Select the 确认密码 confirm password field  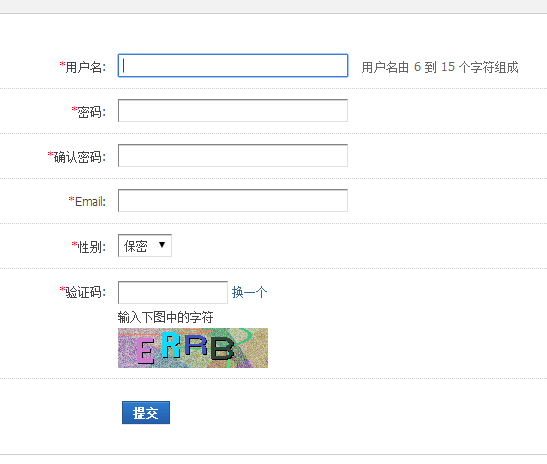click(233, 156)
